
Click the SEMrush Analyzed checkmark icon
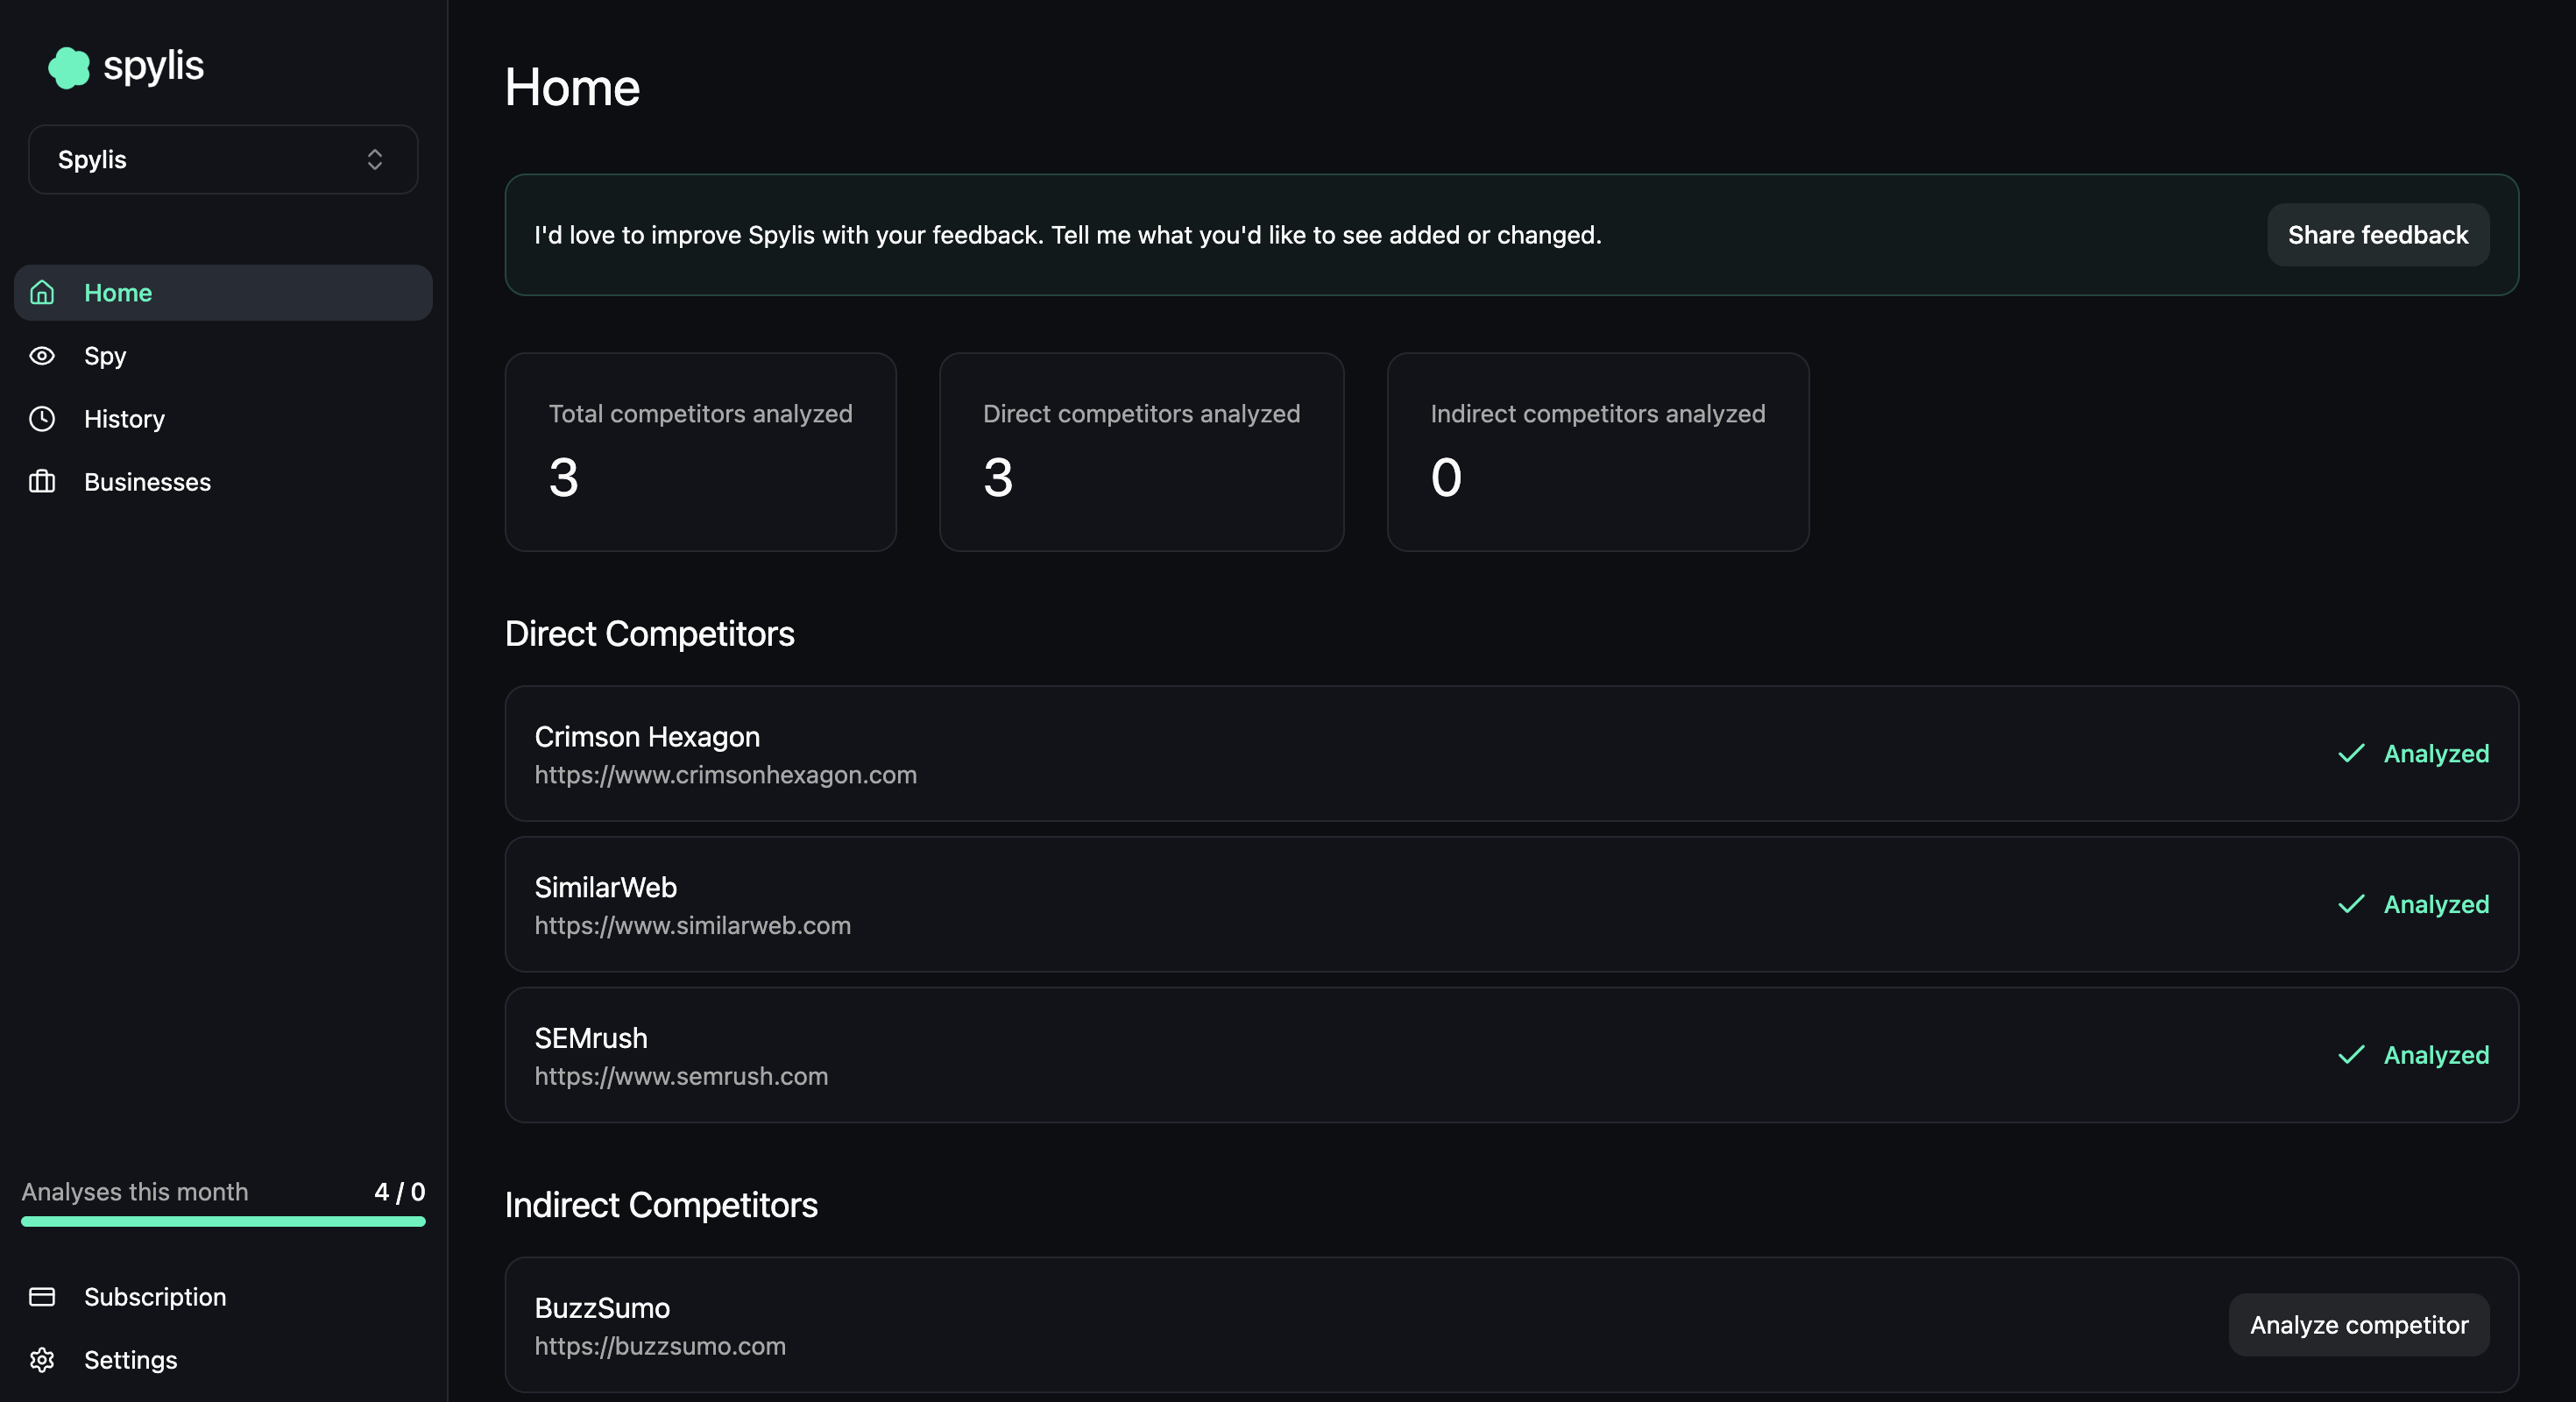click(2351, 1055)
